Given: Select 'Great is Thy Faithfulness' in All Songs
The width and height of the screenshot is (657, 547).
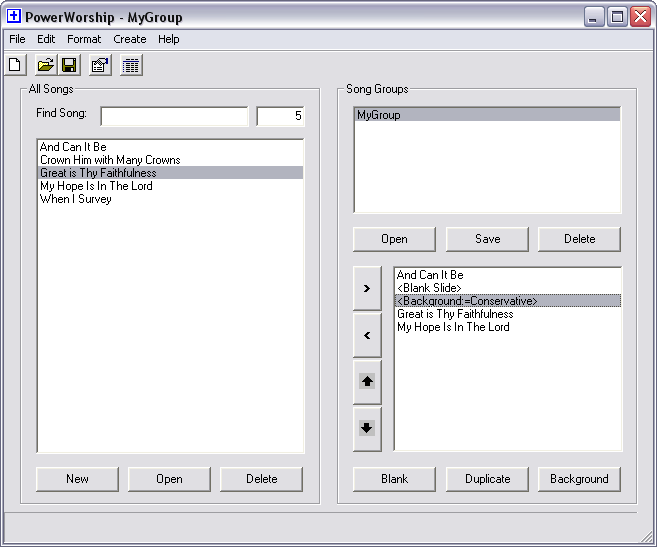Looking at the screenshot, I should 171,173.
